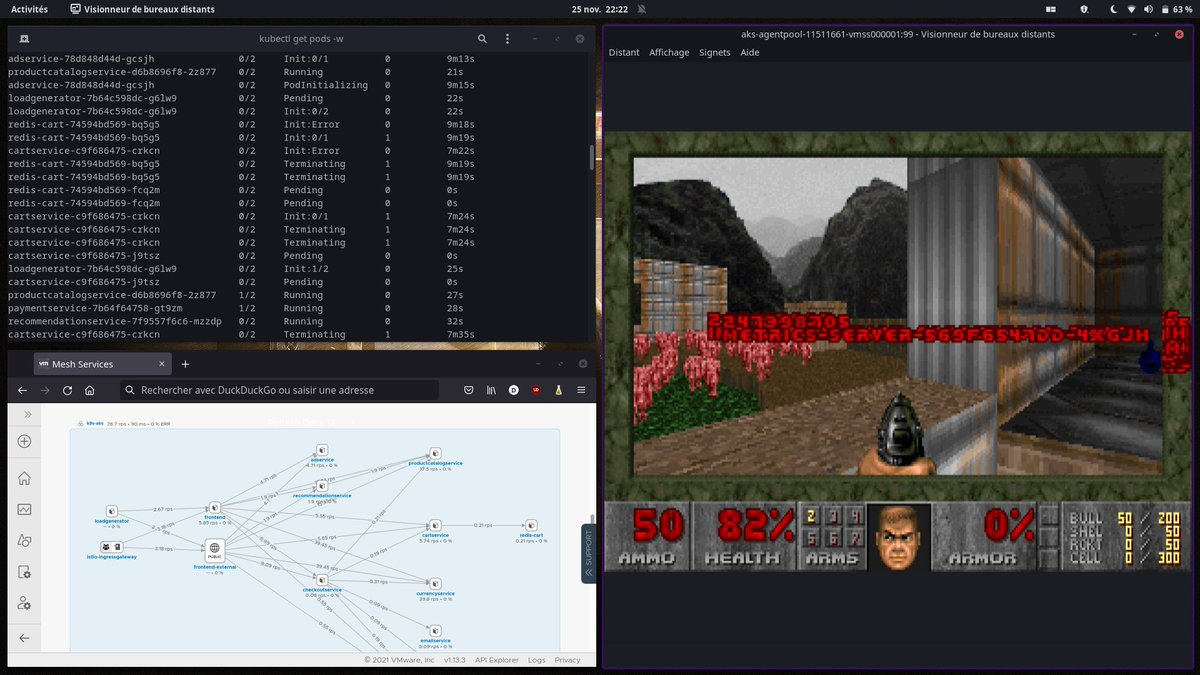Open the Activités overview in the top bar
This screenshot has width=1200, height=675.
[x=29, y=8]
